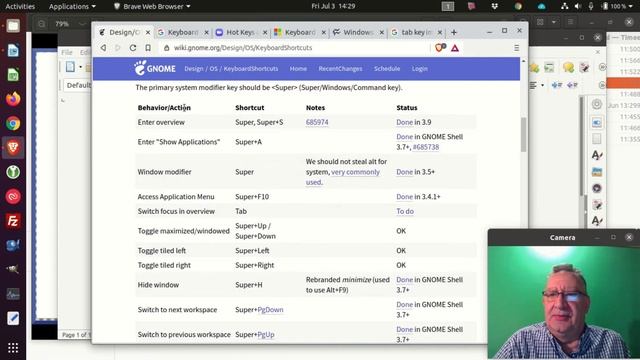
Task: Click the address bar URL field
Action: pyautogui.click(x=294, y=48)
